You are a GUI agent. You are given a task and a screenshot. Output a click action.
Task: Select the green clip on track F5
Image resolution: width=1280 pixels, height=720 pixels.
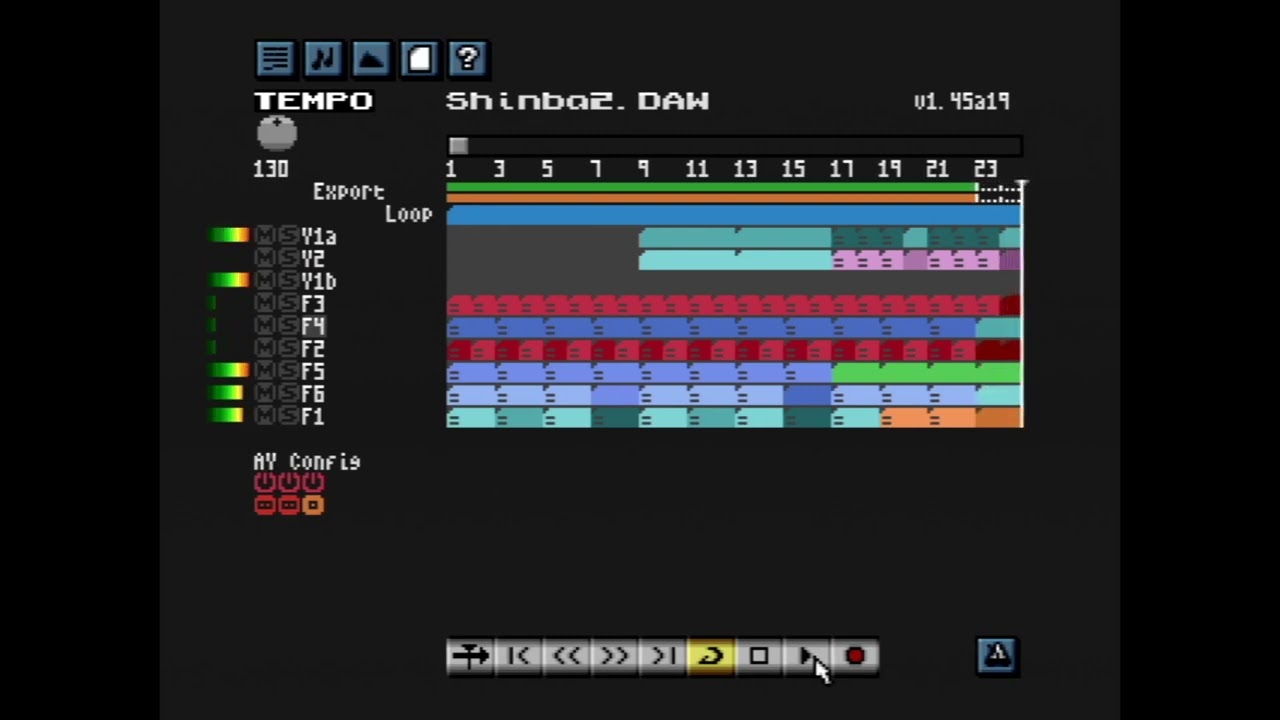tap(926, 372)
